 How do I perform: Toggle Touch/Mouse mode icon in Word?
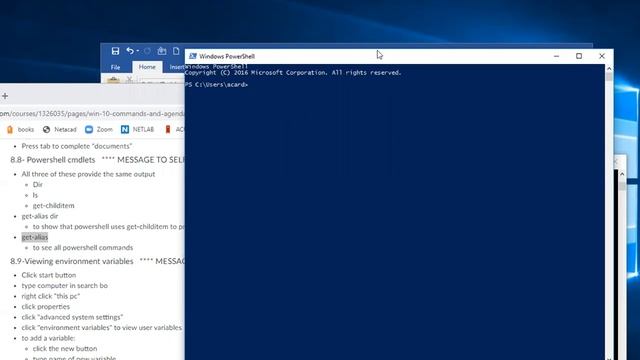coord(162,51)
